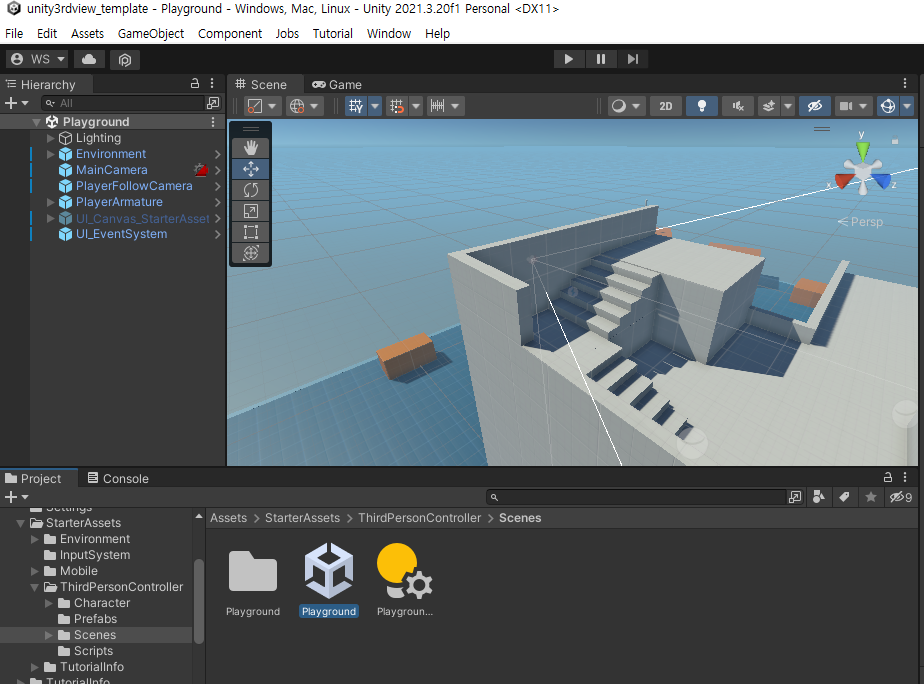Screen dimensions: 924x684
Task: Open the GameObject menu
Action: click(x=151, y=34)
